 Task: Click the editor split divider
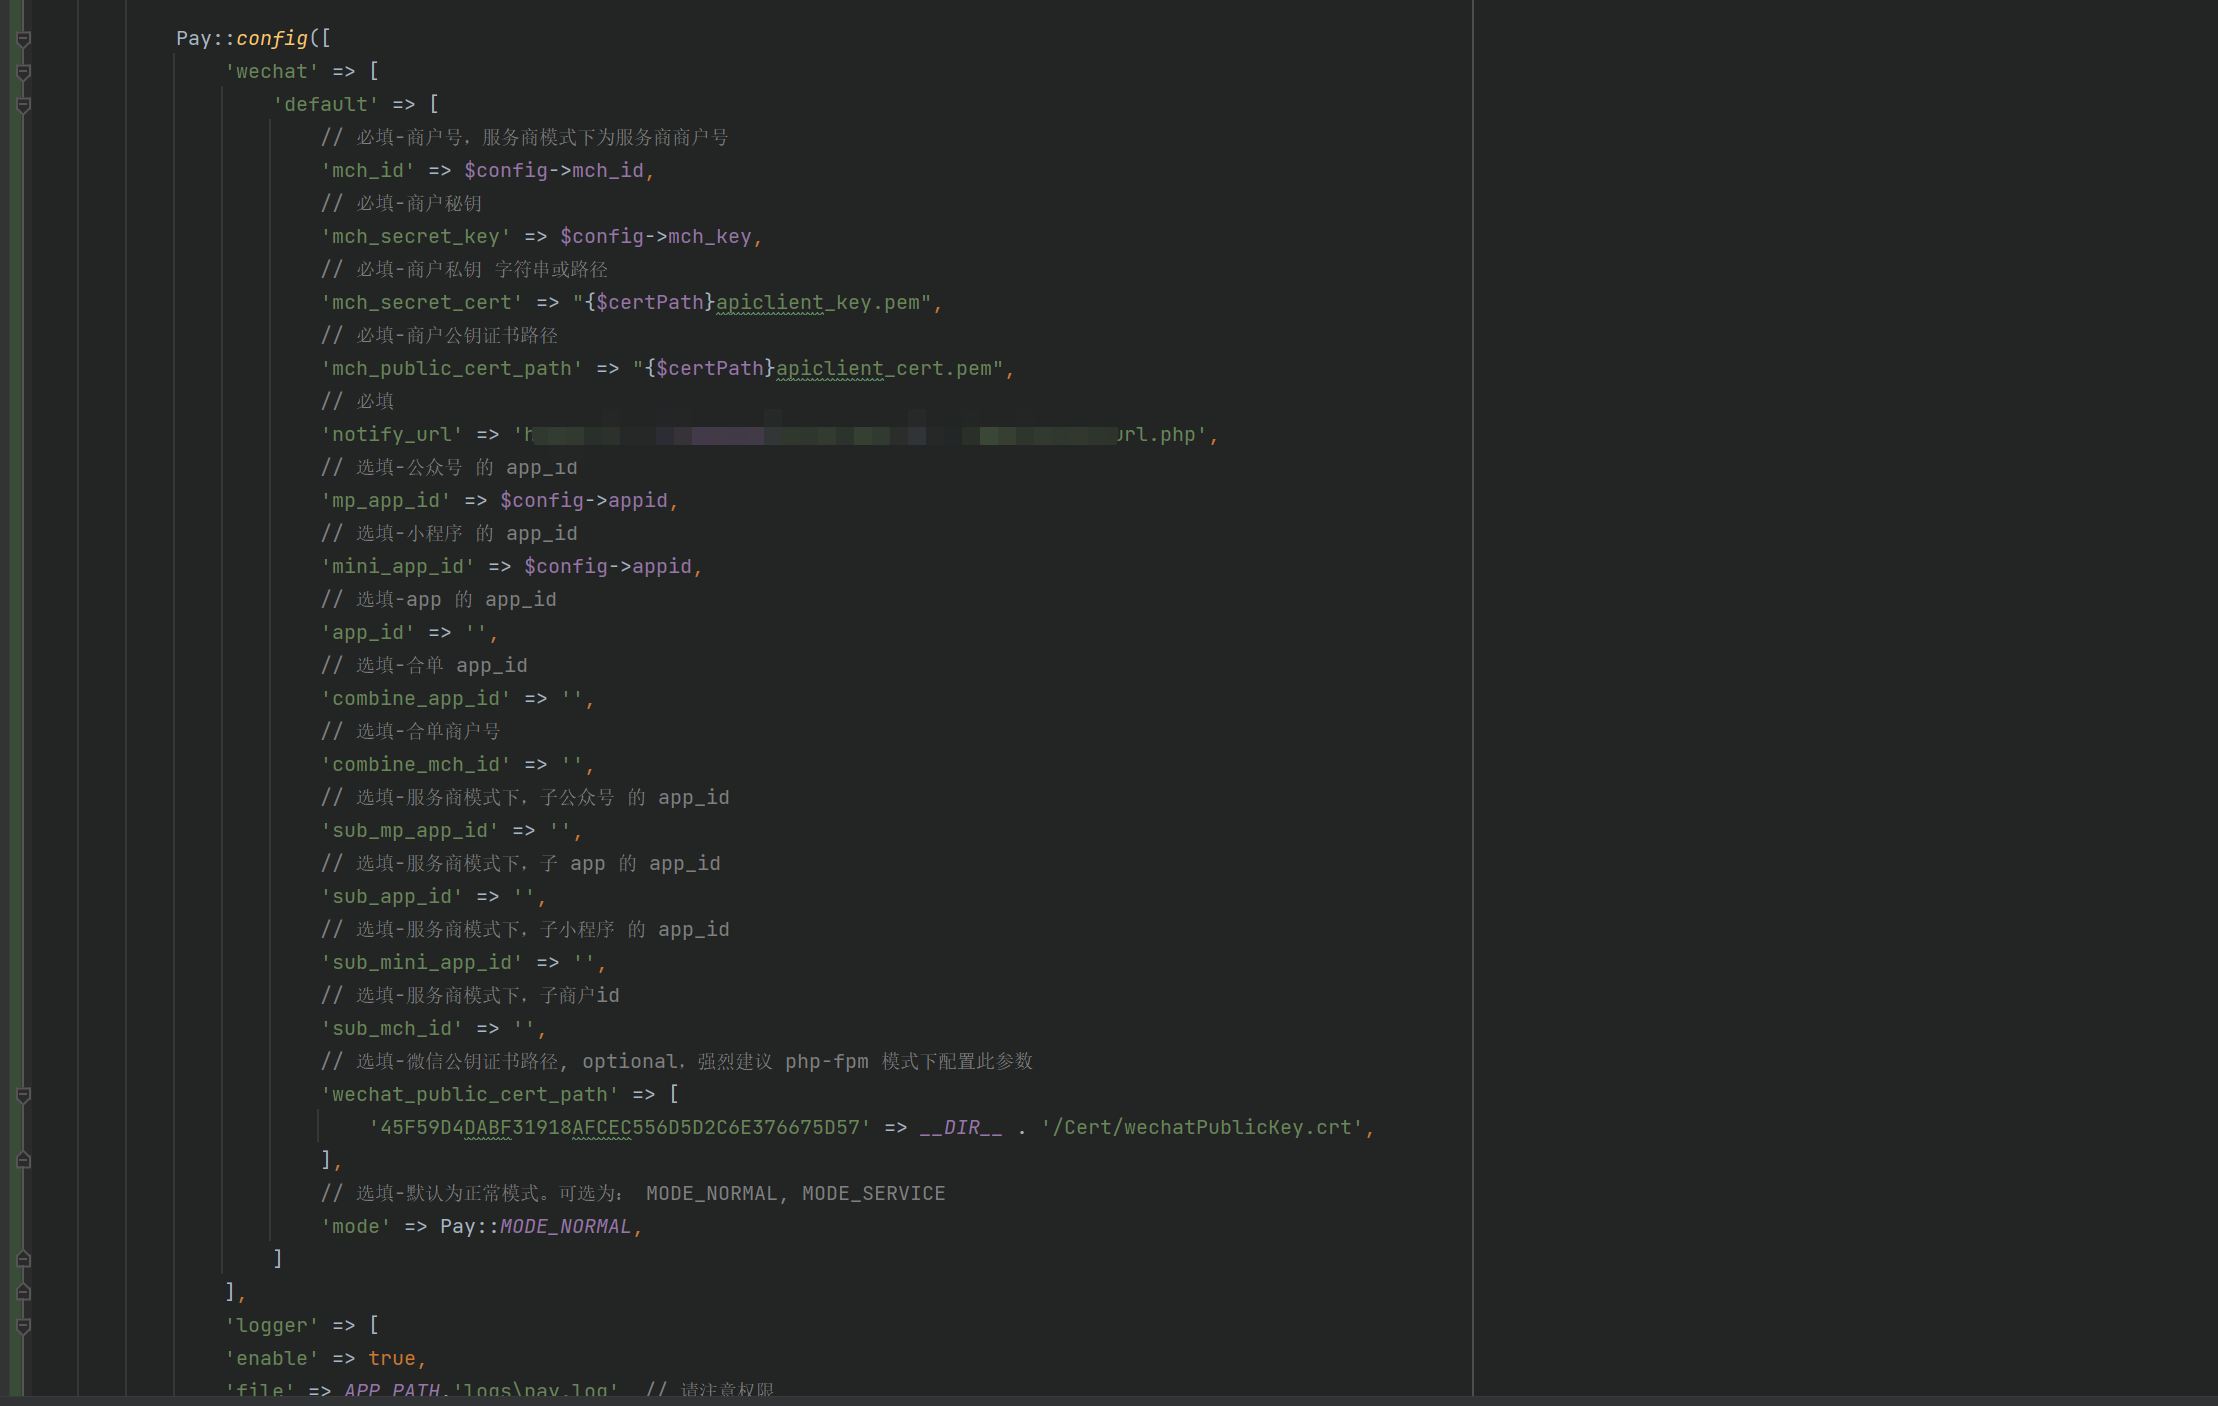click(1473, 700)
